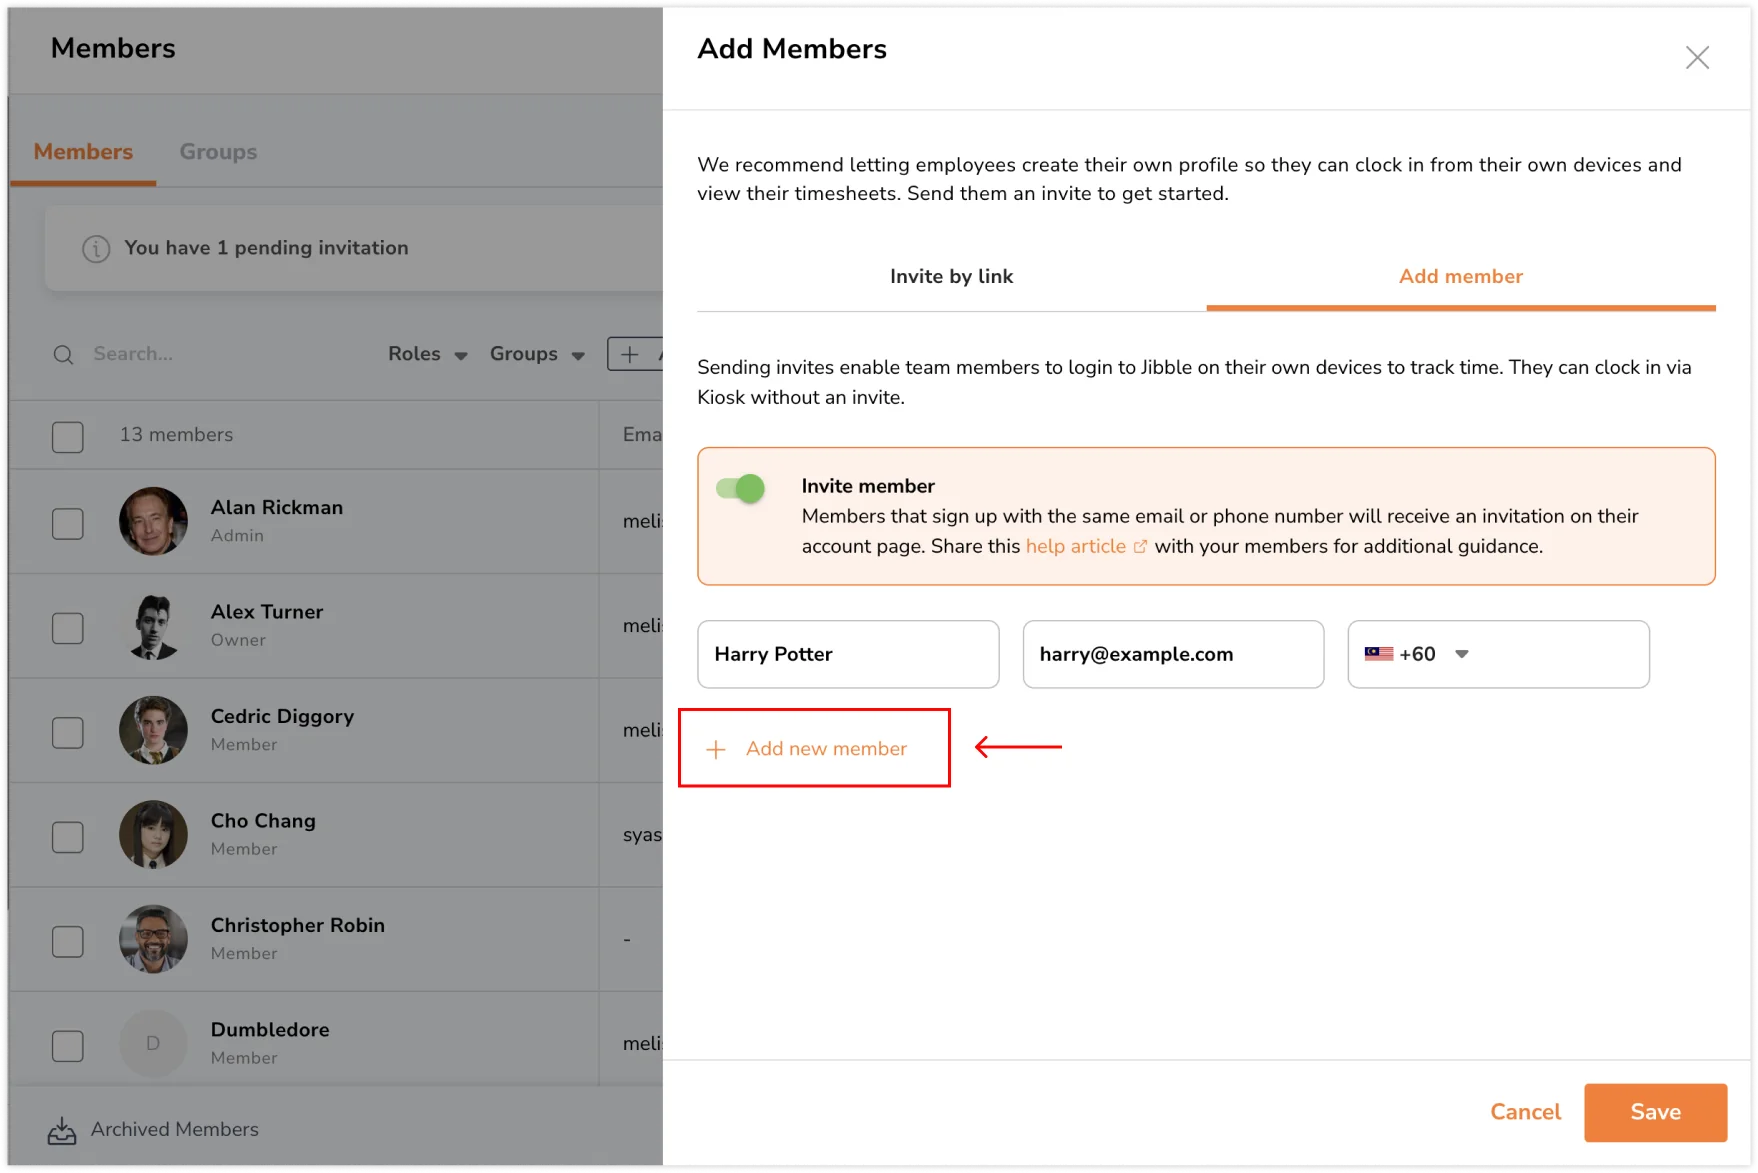Screen dimensions: 1758x1173
Task: Click the Cedric Diggory name
Action: [282, 717]
